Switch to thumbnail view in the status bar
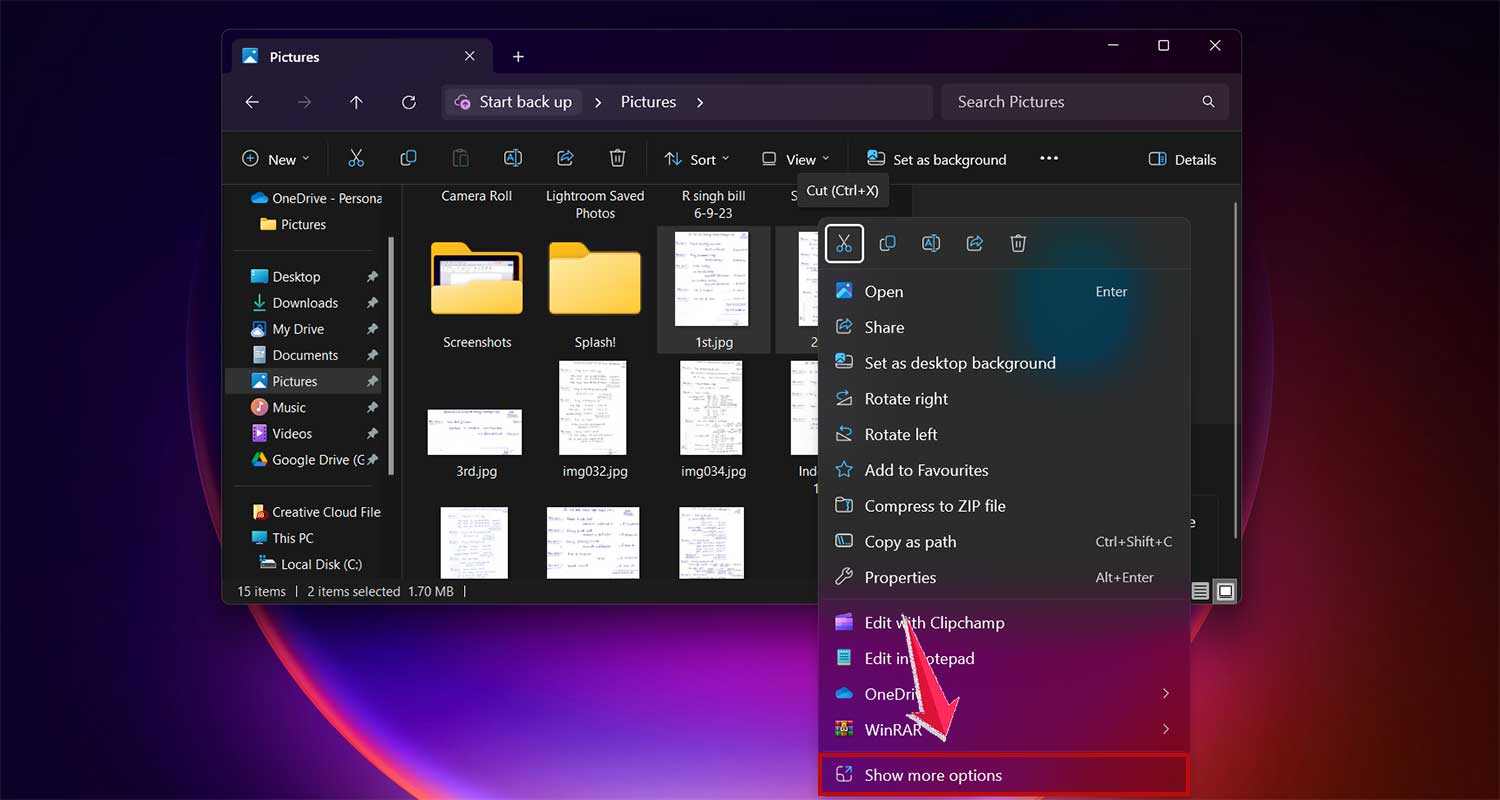This screenshot has height=800, width=1500. click(1225, 591)
